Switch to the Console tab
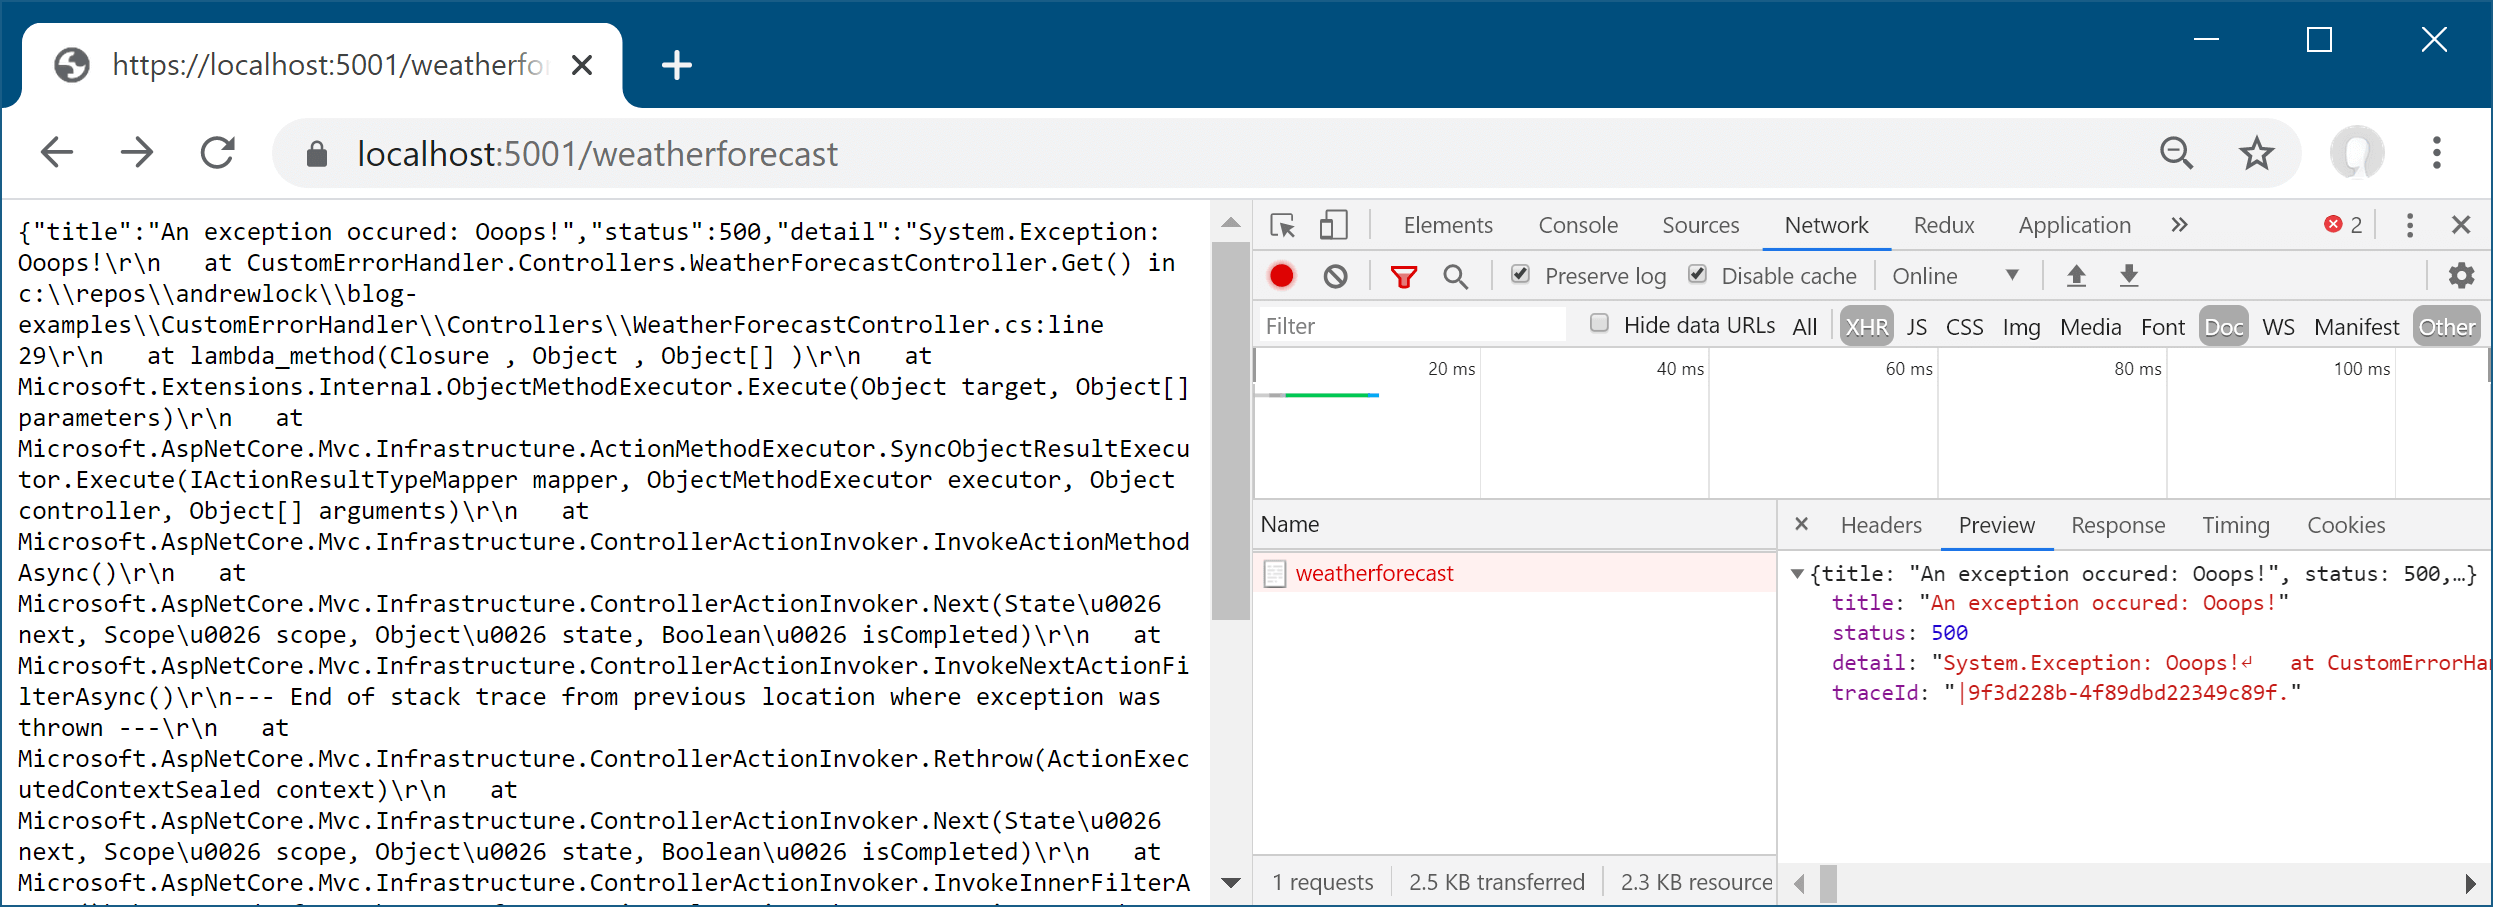The width and height of the screenshot is (2493, 907). click(1578, 225)
